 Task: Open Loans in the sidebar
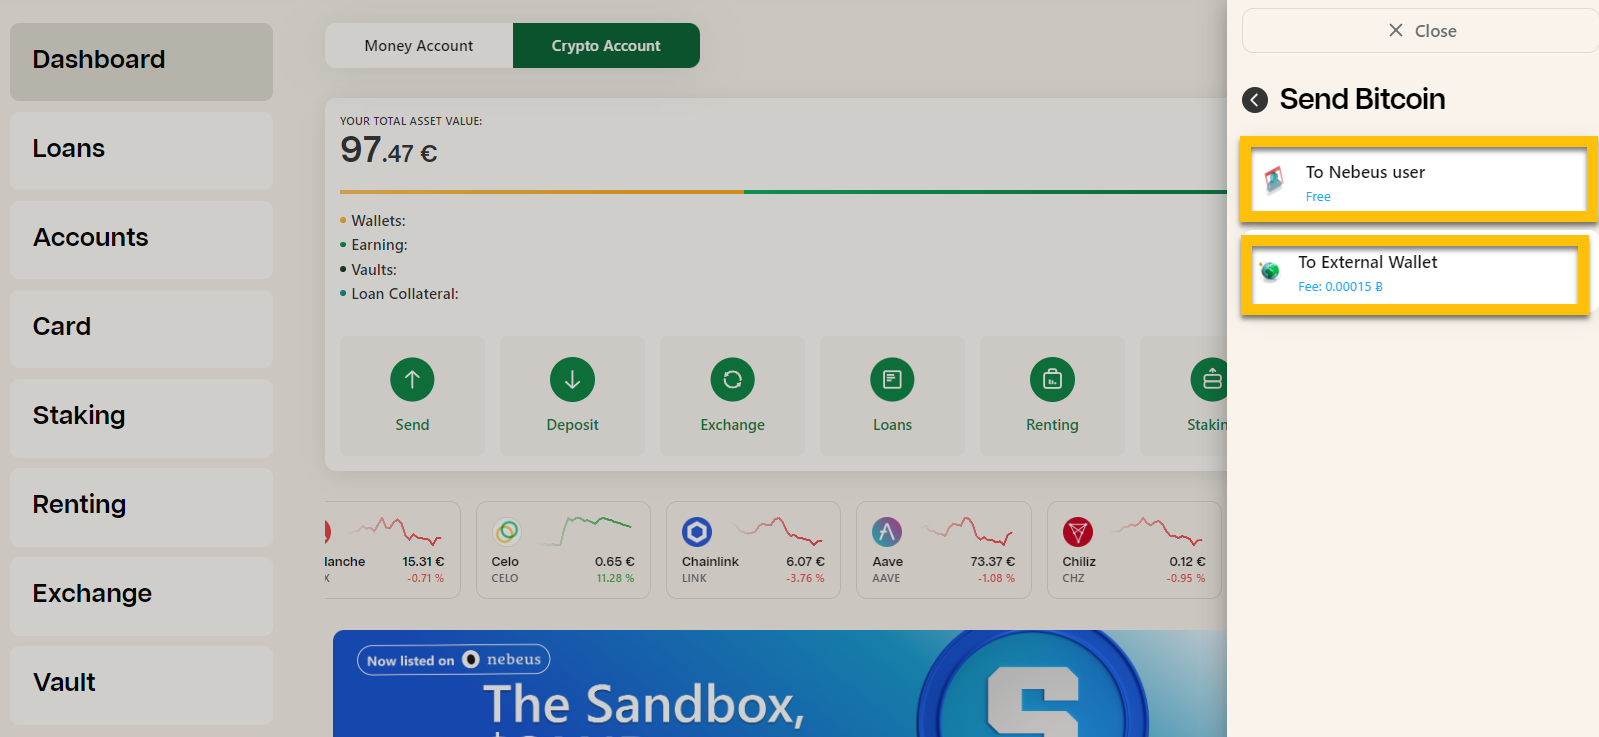(141, 150)
